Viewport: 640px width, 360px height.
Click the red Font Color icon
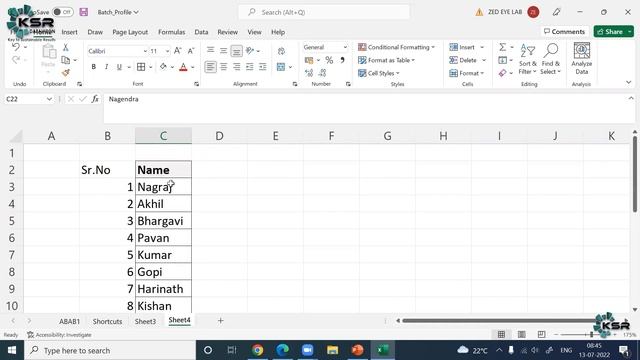[x=183, y=67]
